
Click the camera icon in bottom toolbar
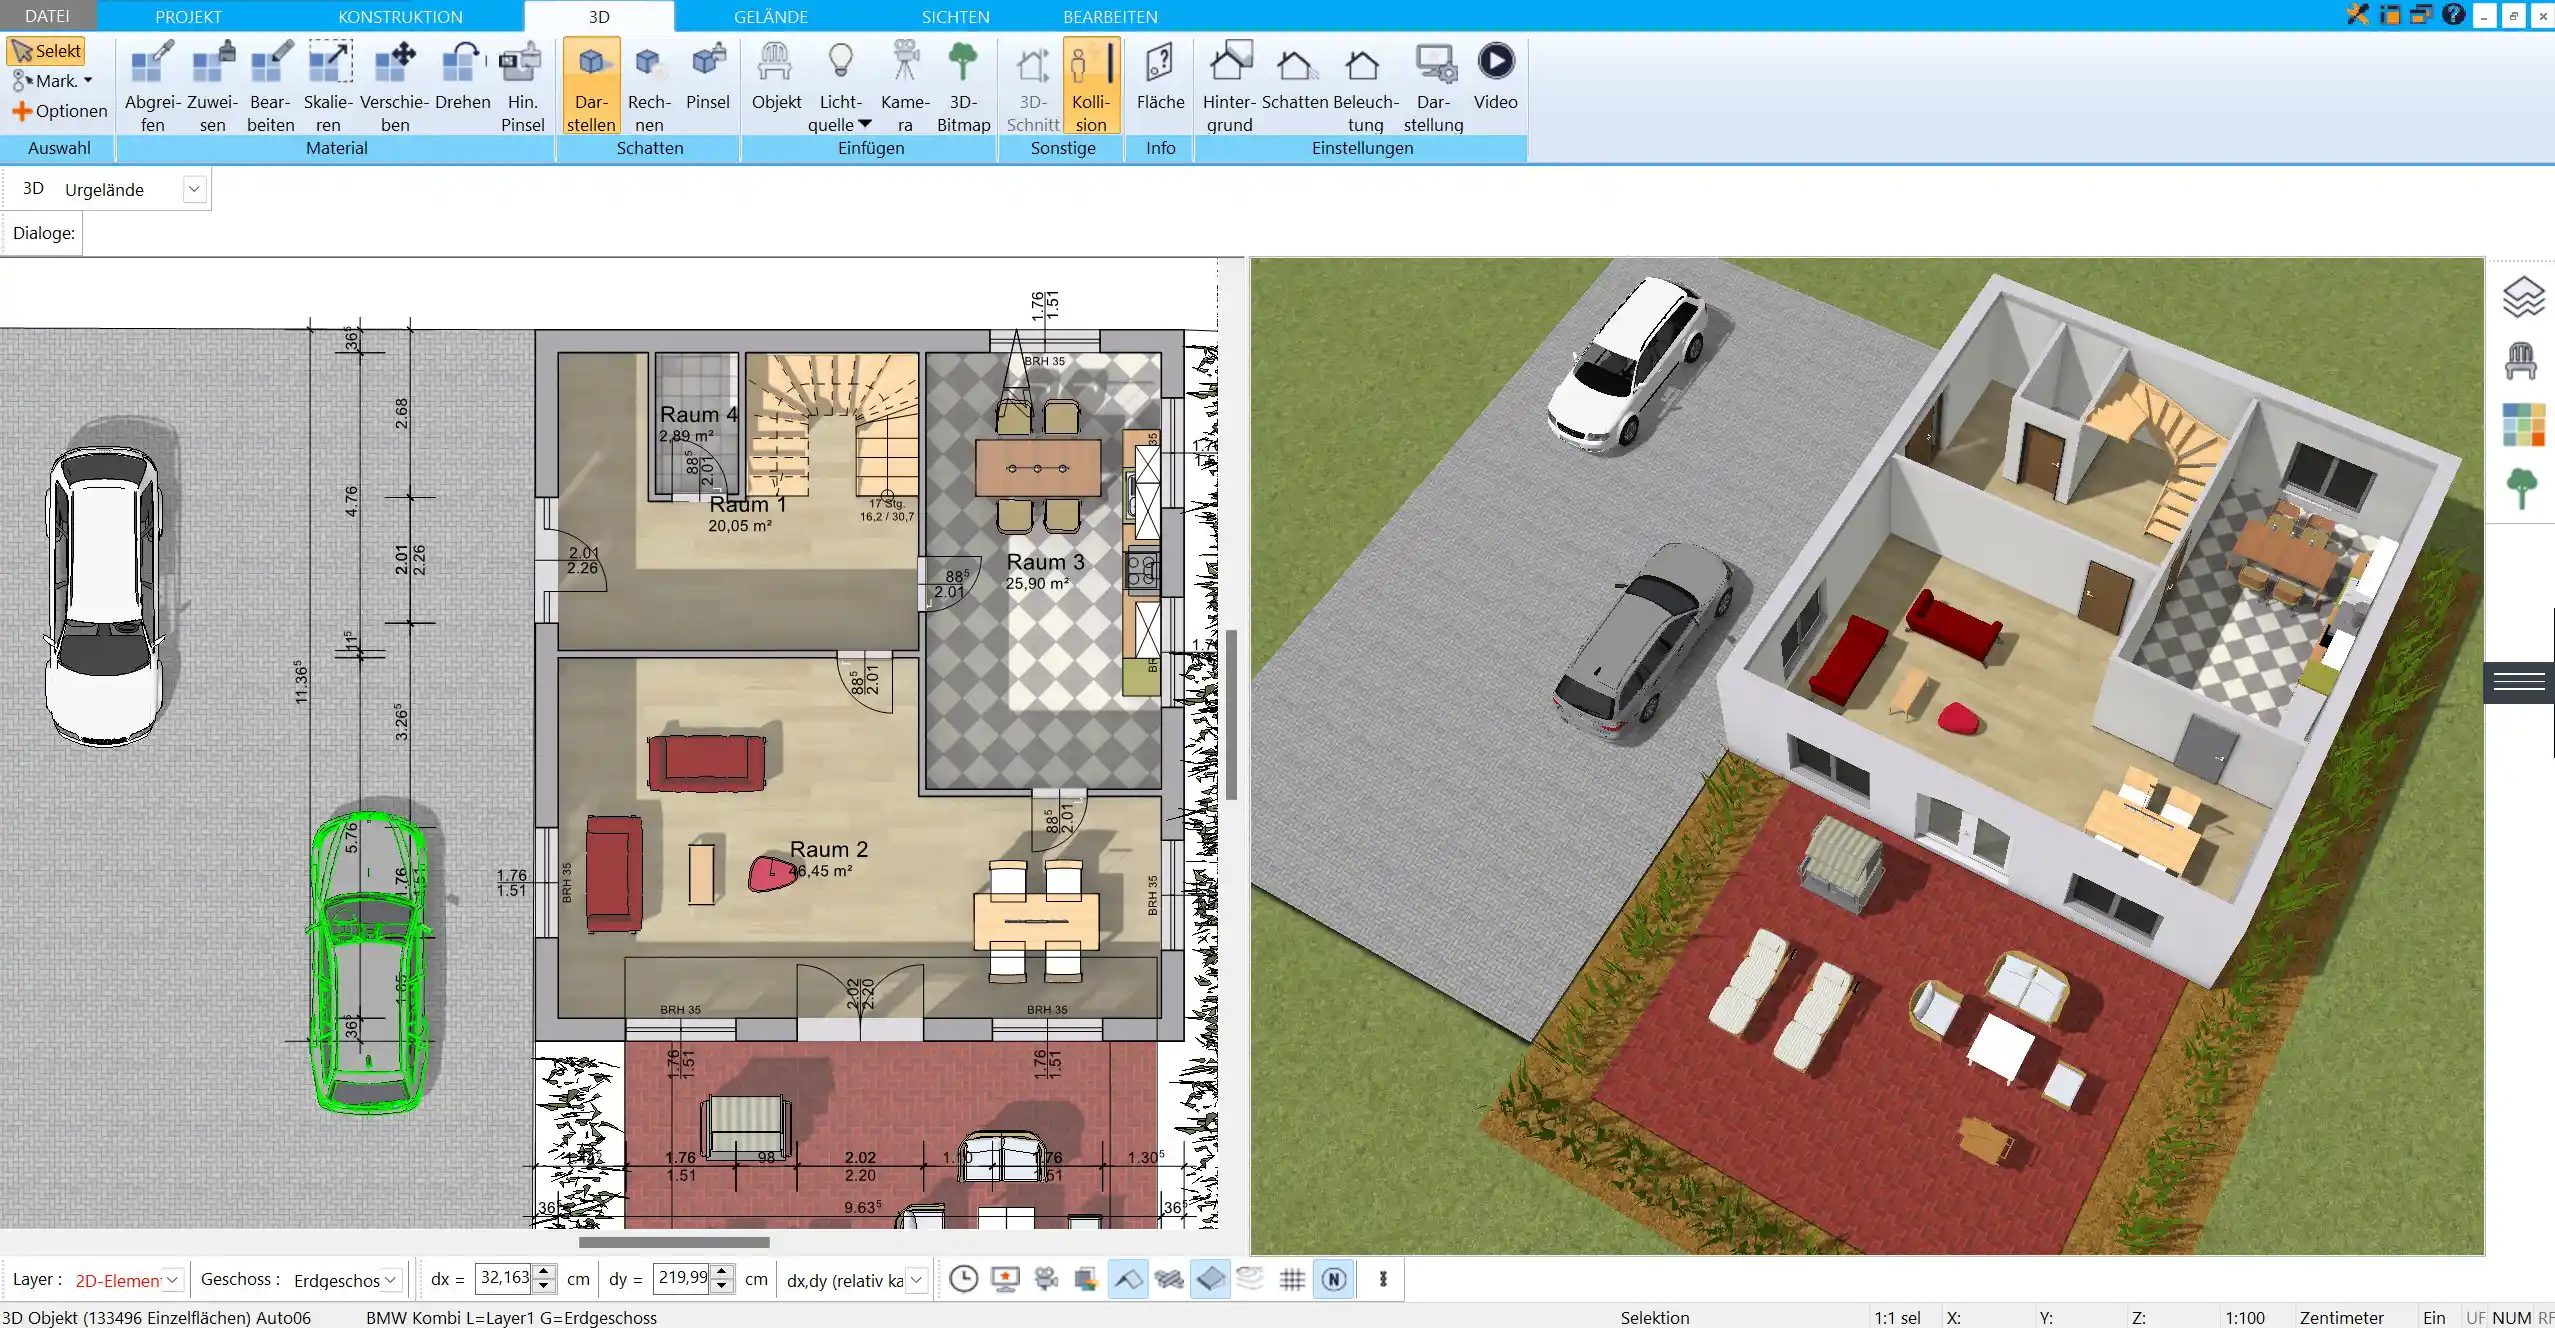(1046, 1279)
